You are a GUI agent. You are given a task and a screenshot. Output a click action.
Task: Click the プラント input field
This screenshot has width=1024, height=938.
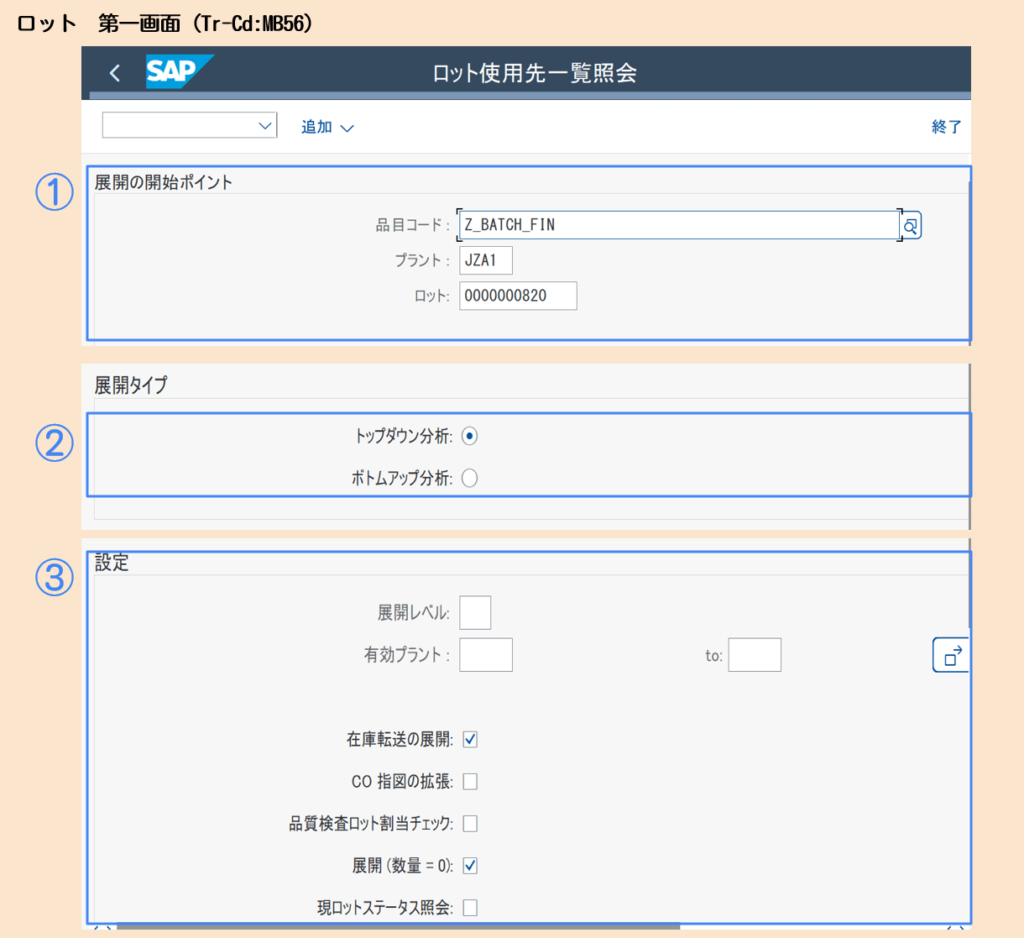click(x=486, y=261)
